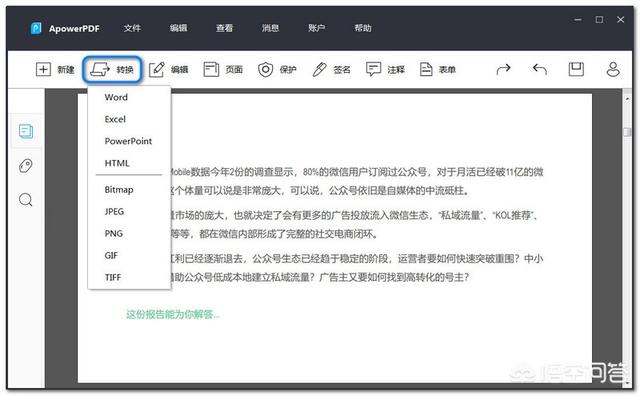This screenshot has height=396, width=640.
Task: Open the search magnifier in sidebar
Action: pyautogui.click(x=26, y=200)
